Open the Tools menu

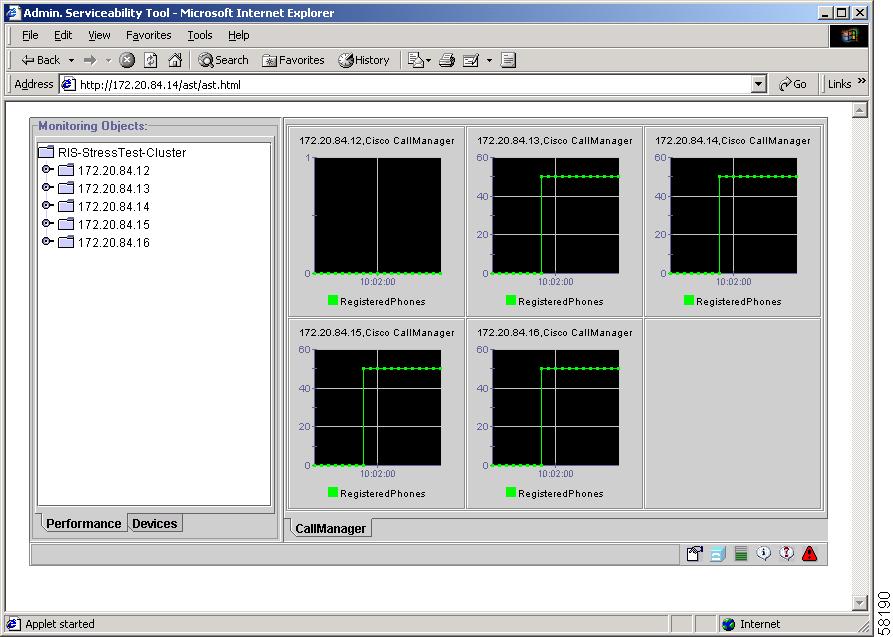(200, 35)
